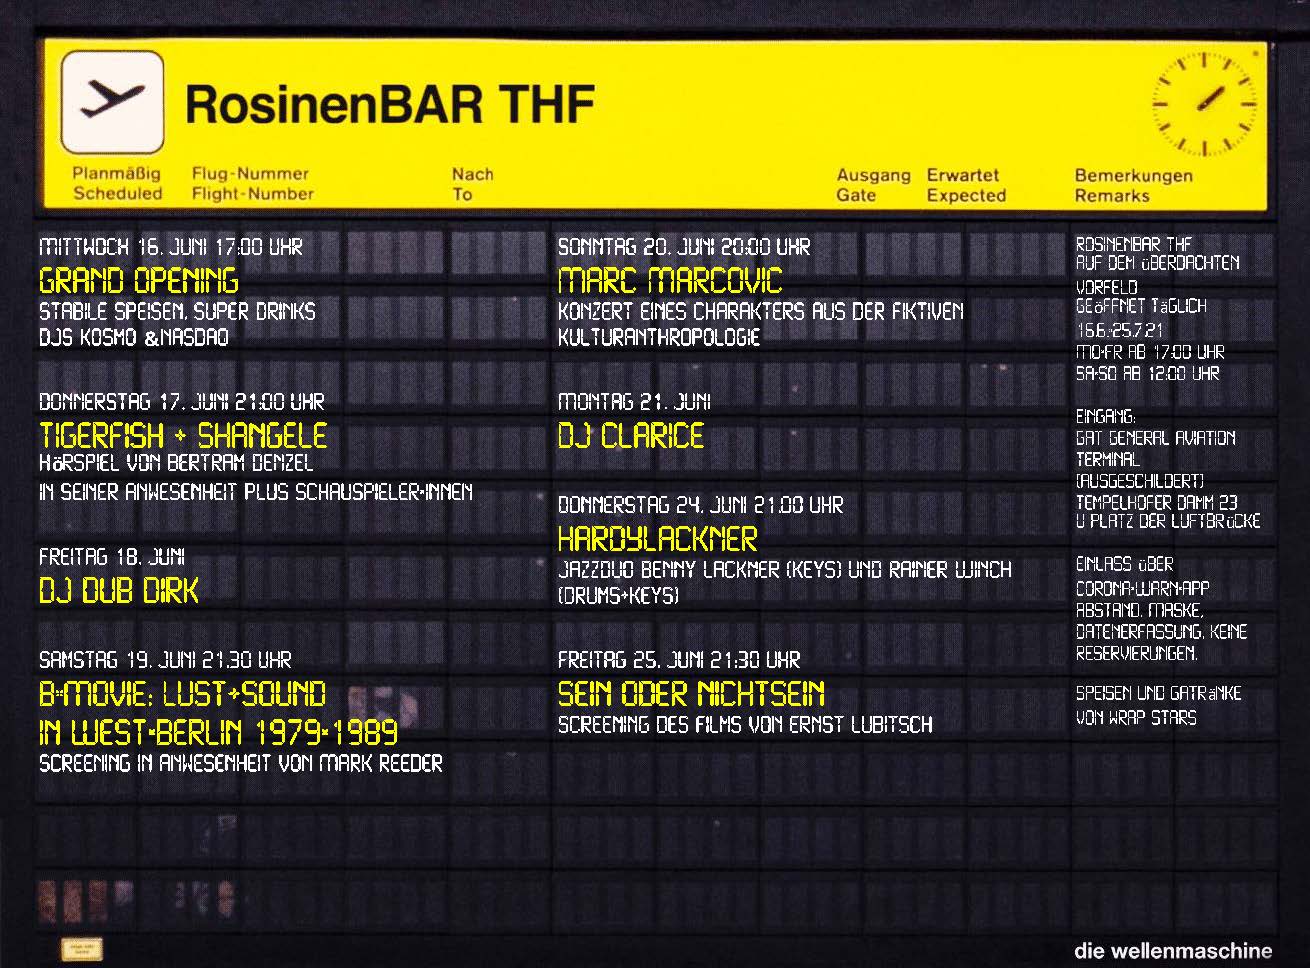The height and width of the screenshot is (968, 1310).
Task: Select the Ausgang Gate column header
Action: (873, 185)
